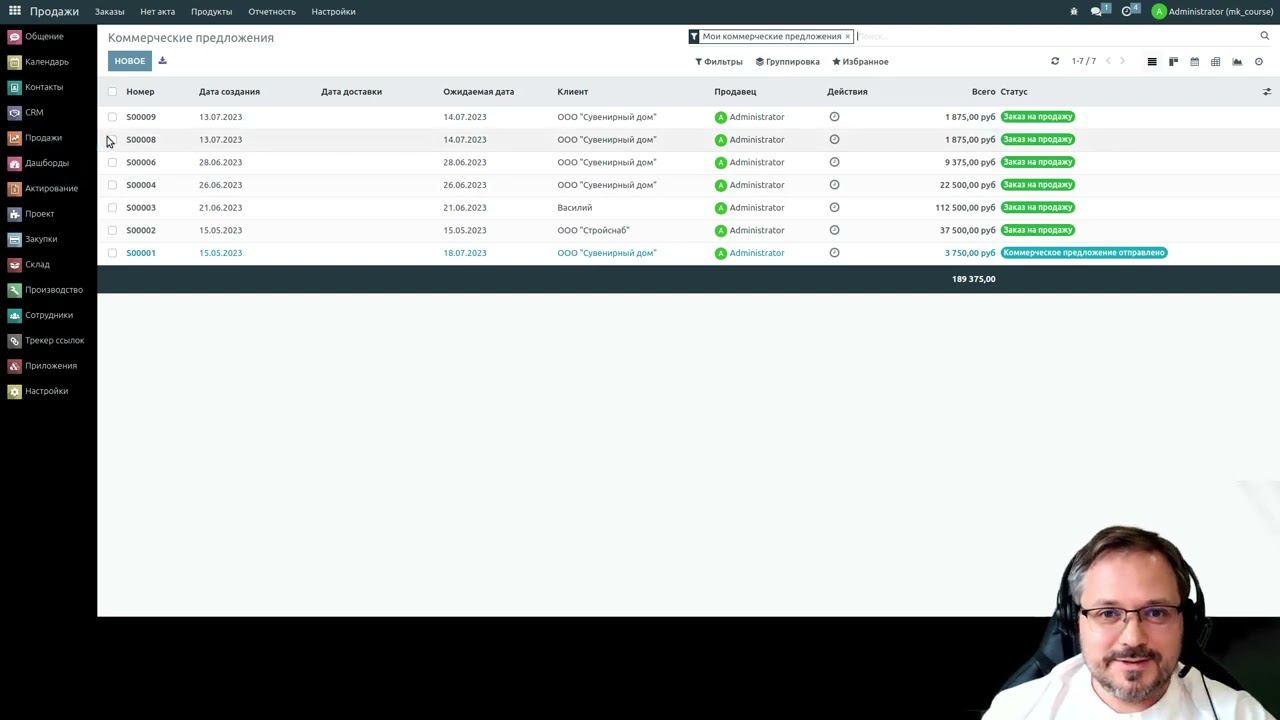Sort by Дата создания column header
The image size is (1280, 720).
pyautogui.click(x=229, y=91)
